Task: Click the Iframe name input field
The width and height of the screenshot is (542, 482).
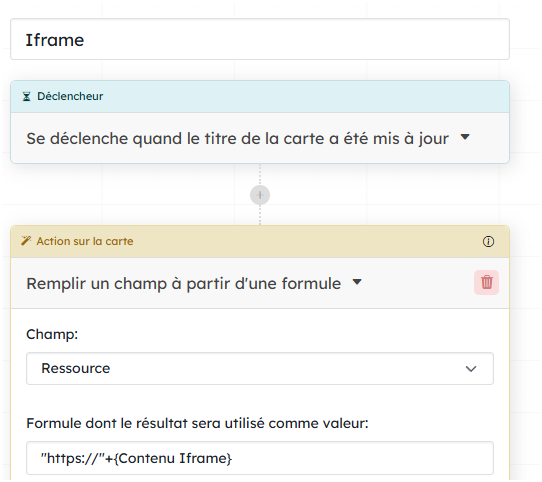Action: 260,39
